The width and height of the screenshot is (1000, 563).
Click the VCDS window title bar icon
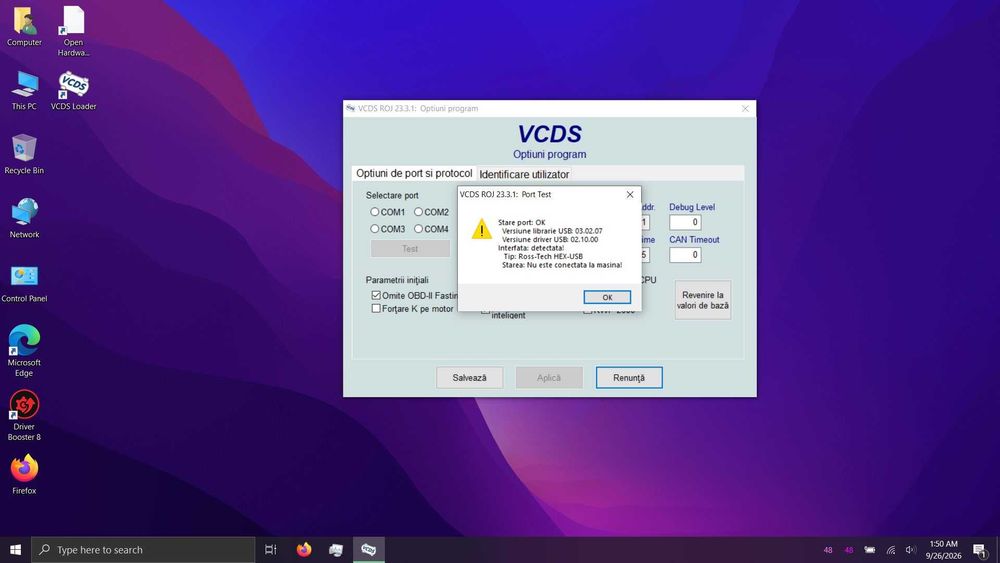click(350, 108)
